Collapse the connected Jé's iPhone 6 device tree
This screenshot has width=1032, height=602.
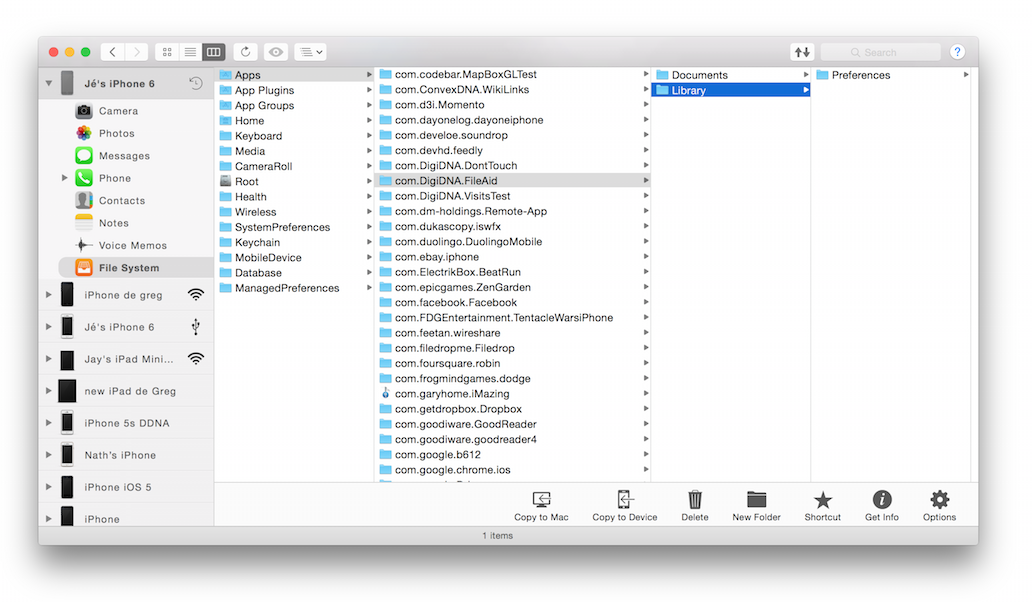[49, 84]
